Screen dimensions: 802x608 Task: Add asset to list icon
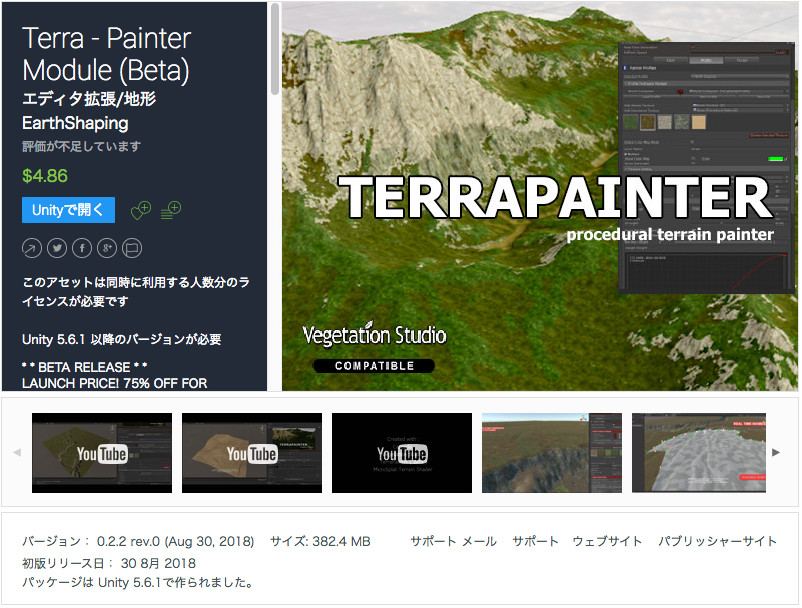click(171, 210)
